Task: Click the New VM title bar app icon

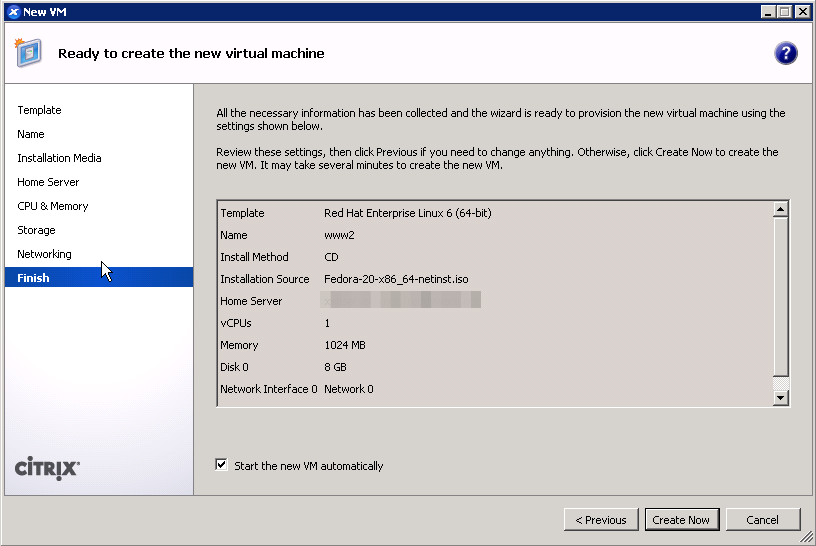Action: point(14,12)
